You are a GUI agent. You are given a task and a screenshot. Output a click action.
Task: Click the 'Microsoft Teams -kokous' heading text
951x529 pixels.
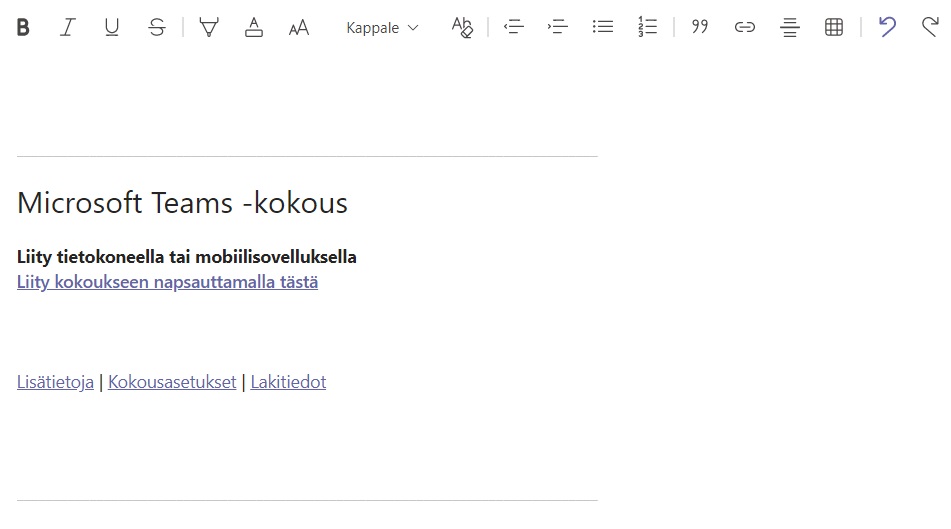point(182,204)
